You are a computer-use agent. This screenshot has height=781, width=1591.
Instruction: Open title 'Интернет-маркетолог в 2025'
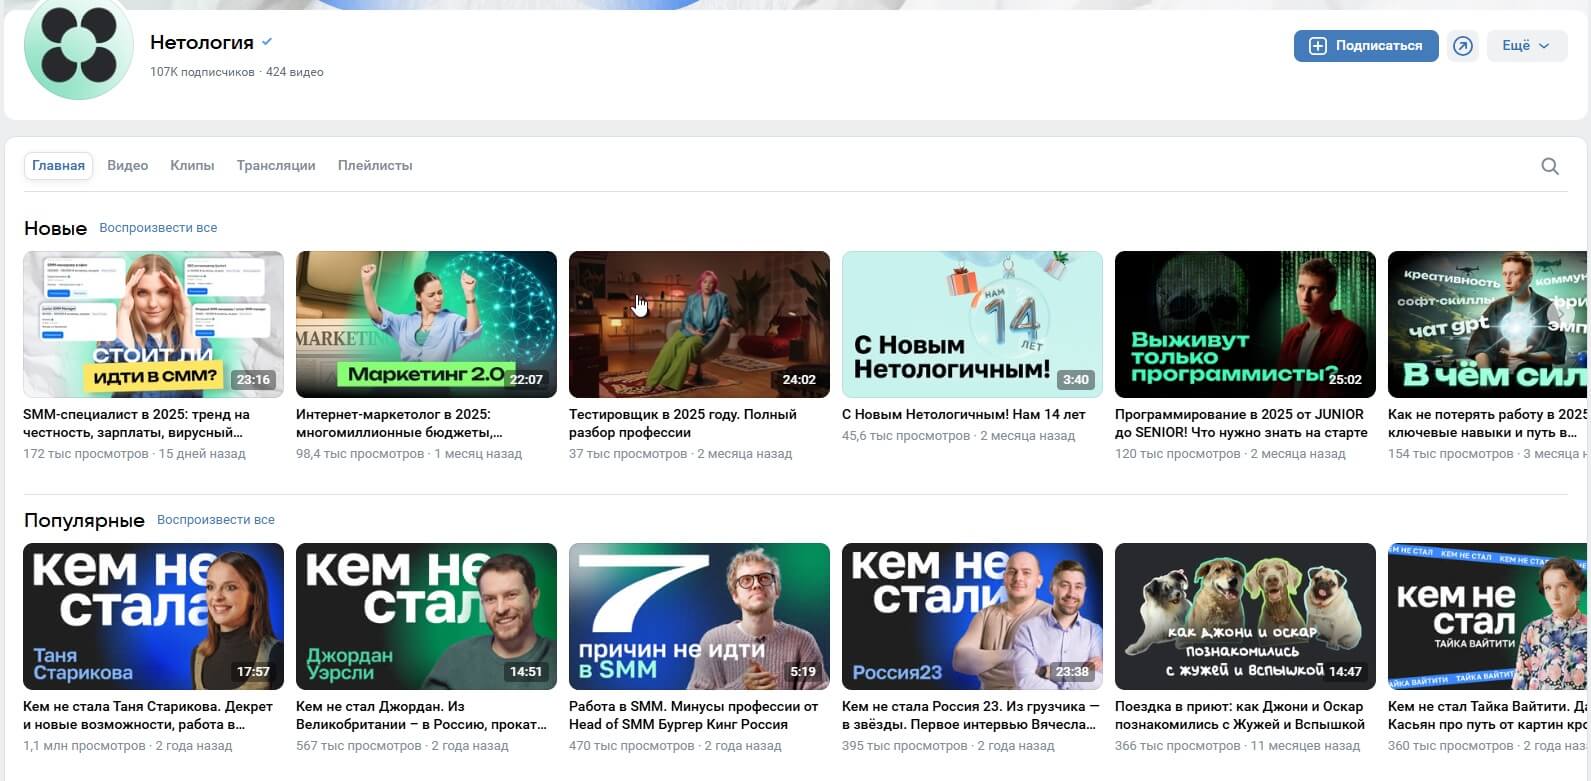[x=399, y=424]
